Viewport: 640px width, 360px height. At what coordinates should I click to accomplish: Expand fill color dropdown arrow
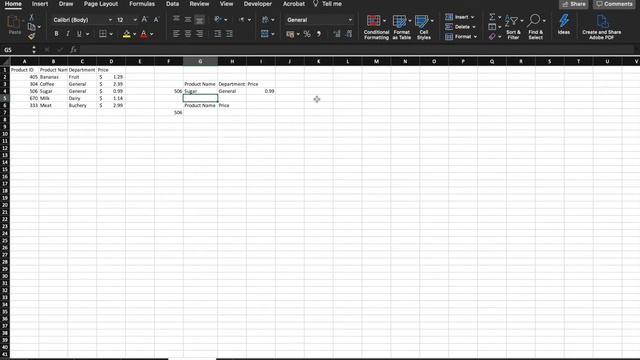[x=134, y=34]
